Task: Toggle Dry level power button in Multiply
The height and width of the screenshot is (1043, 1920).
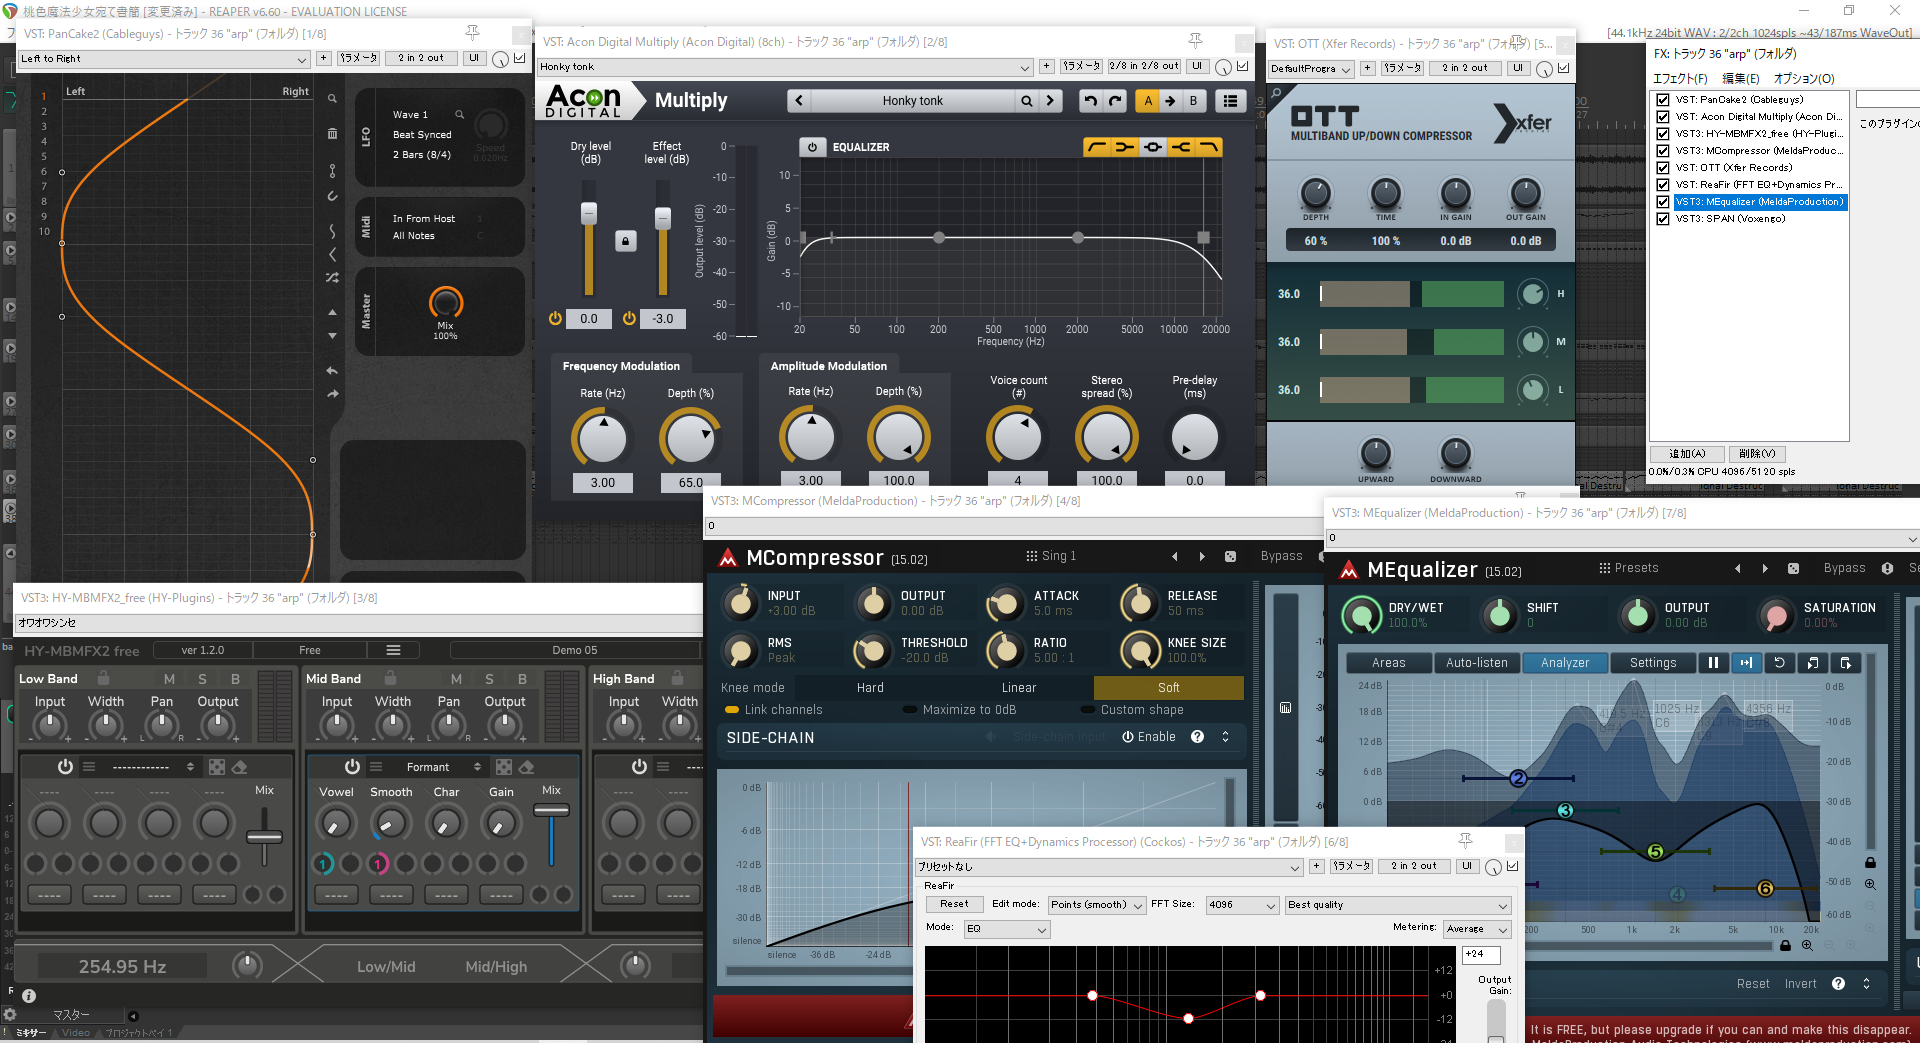Action: point(555,318)
